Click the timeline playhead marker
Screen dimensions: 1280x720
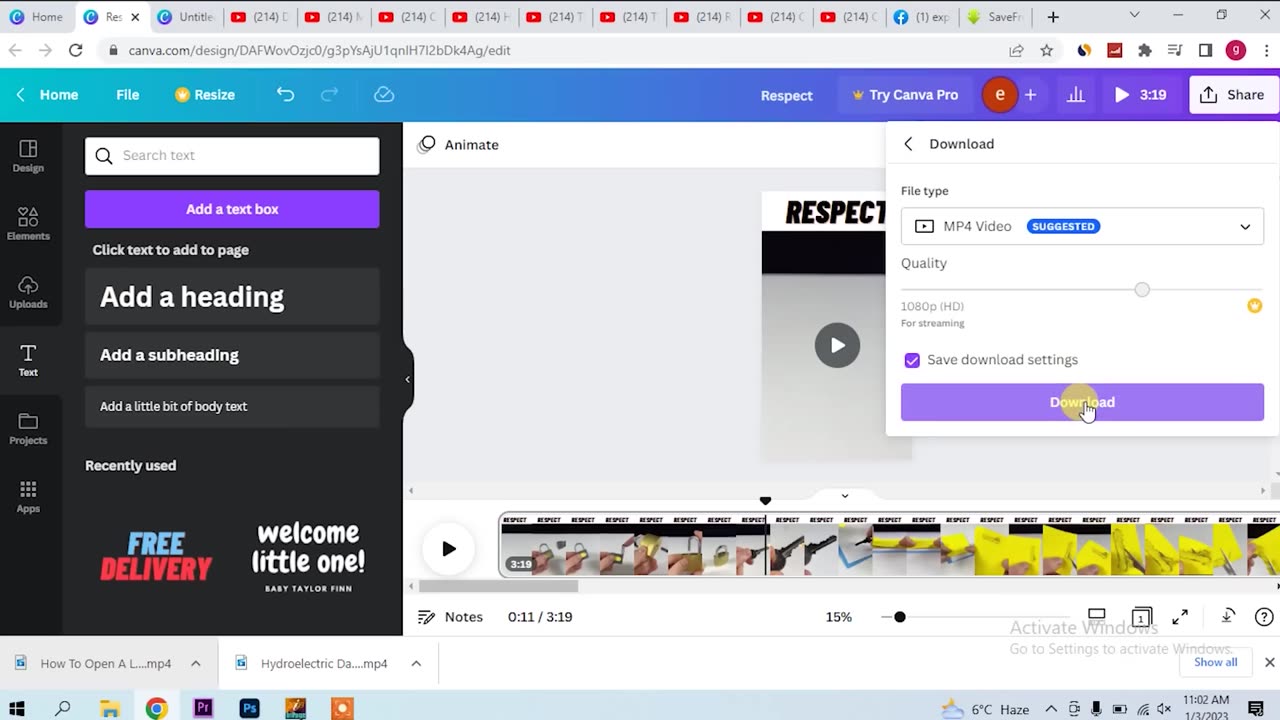click(x=765, y=500)
